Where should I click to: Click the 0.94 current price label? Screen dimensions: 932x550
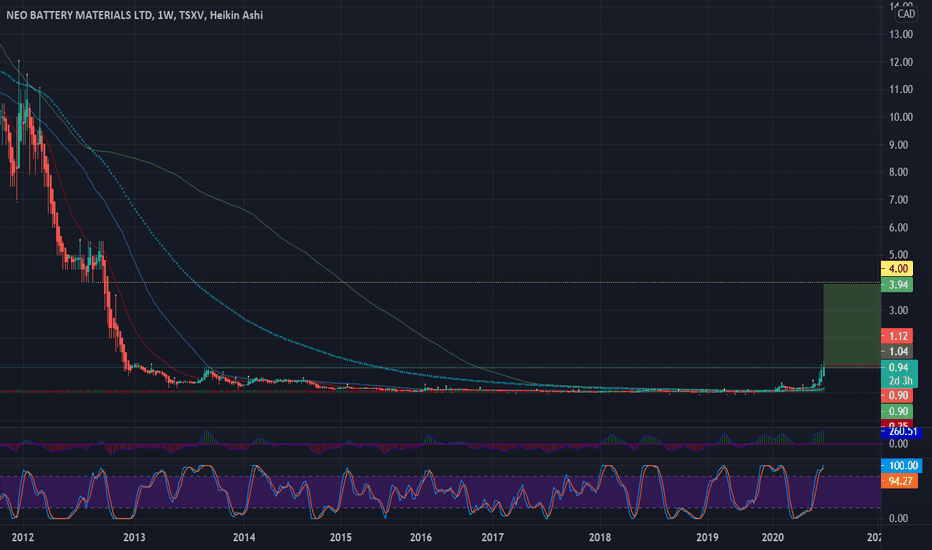[898, 367]
